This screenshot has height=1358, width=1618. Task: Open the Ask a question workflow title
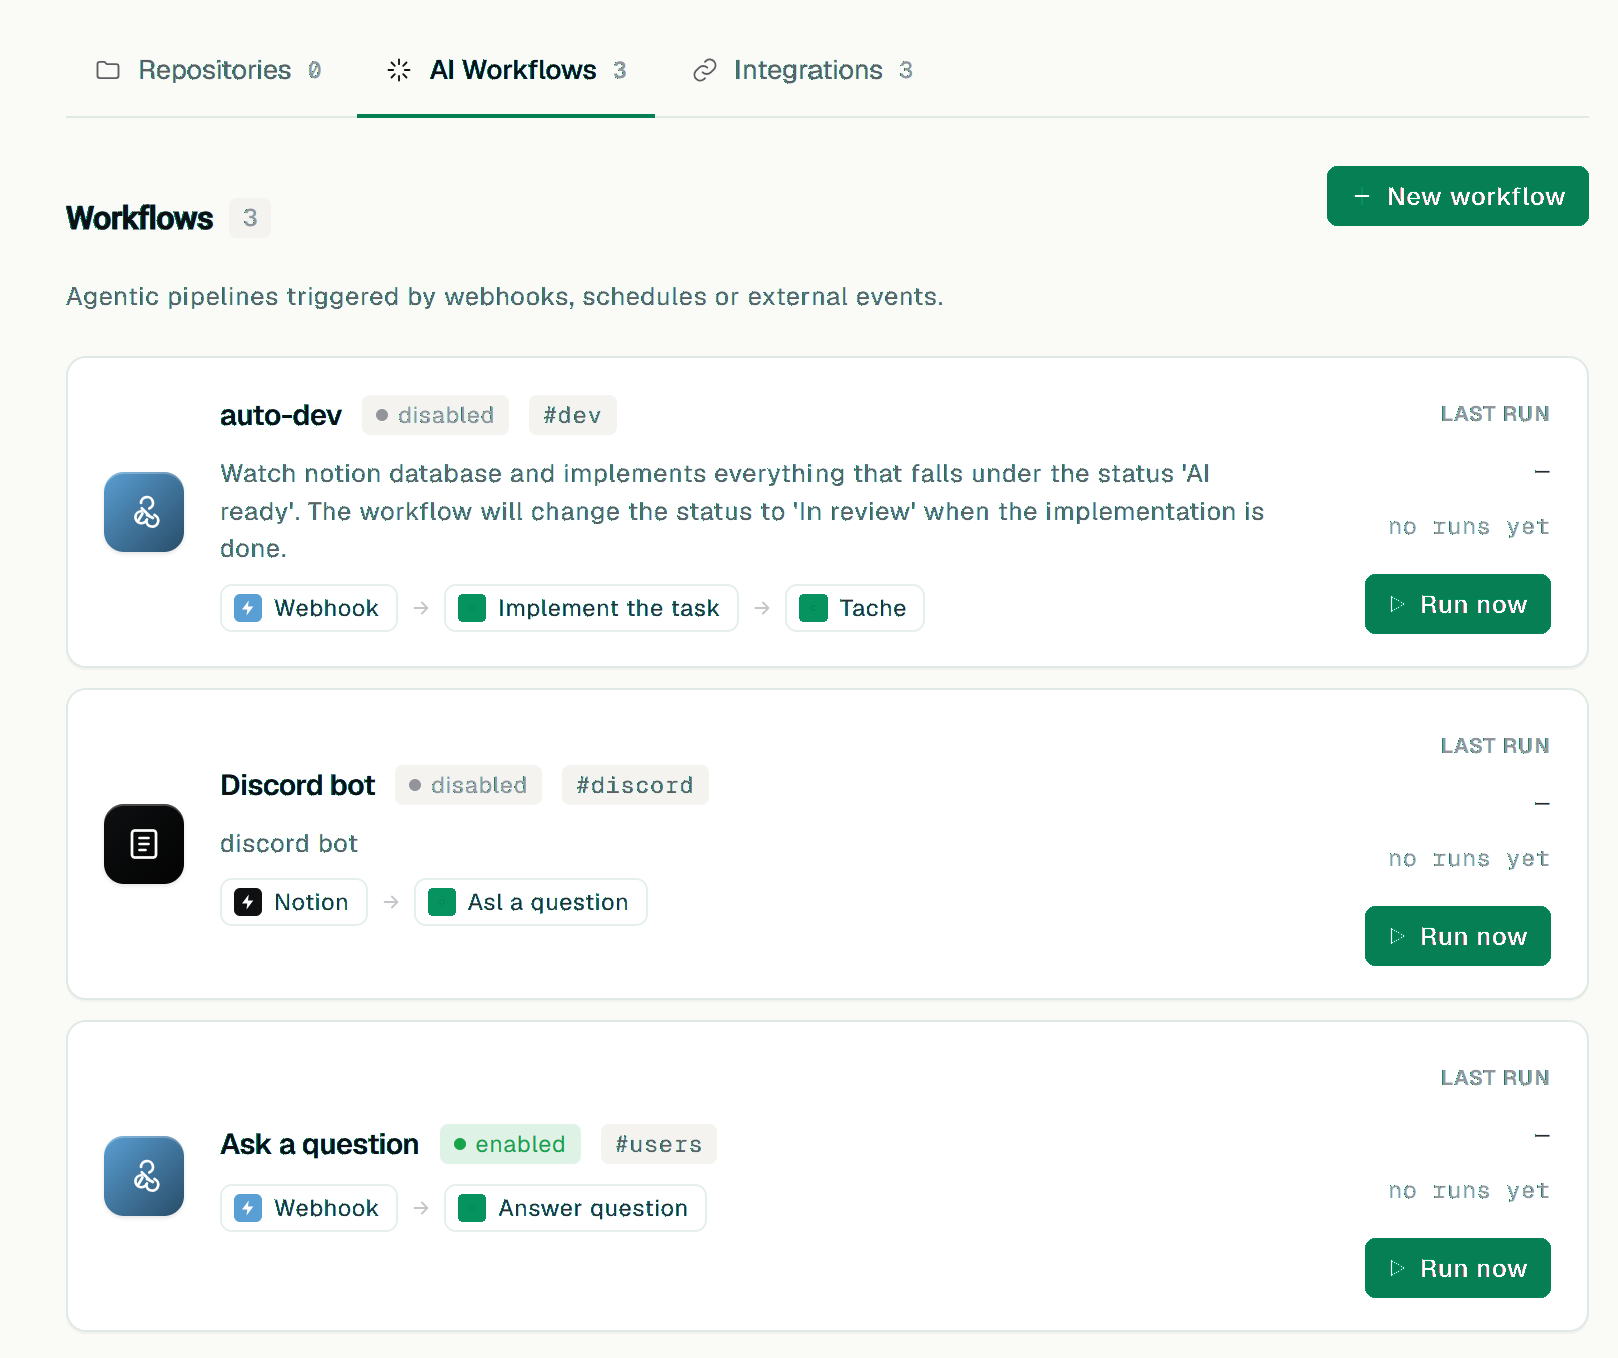(320, 1144)
